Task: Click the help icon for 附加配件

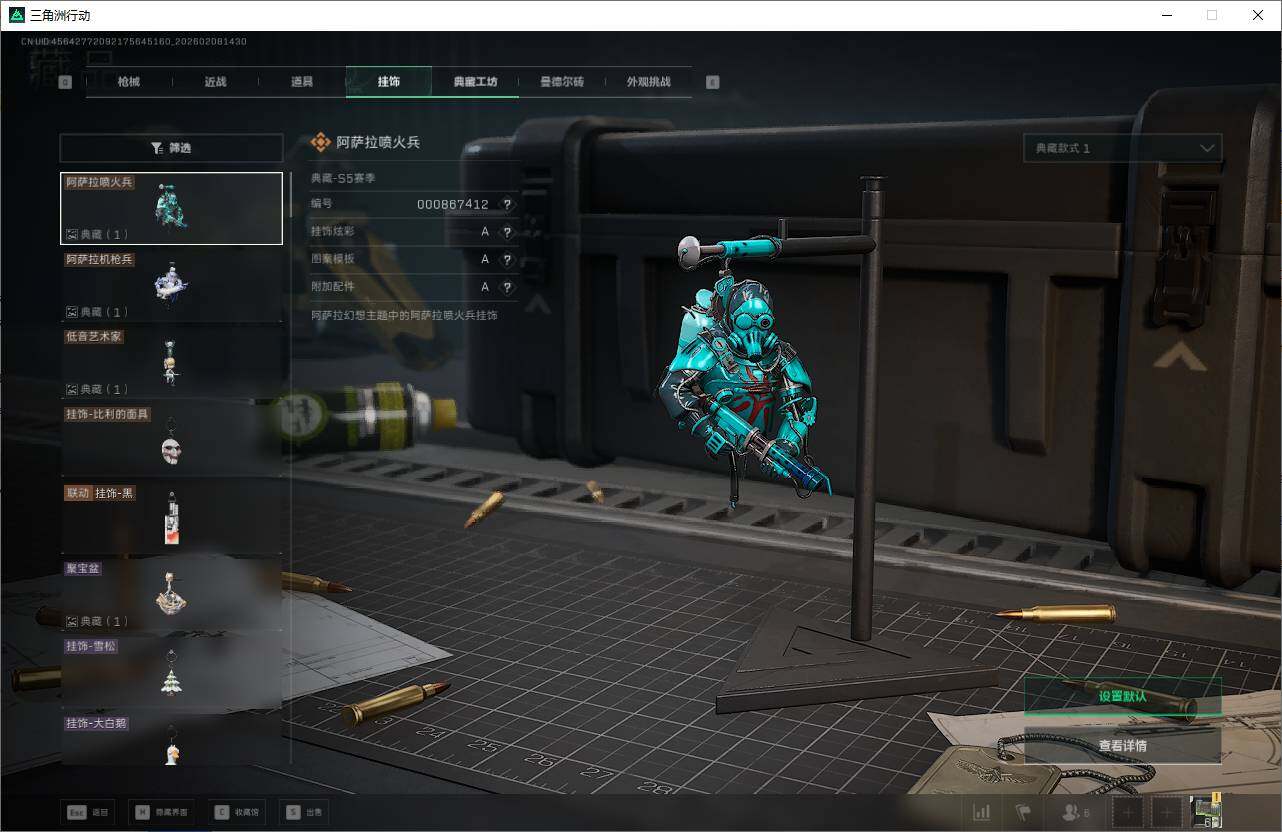Action: click(x=507, y=287)
